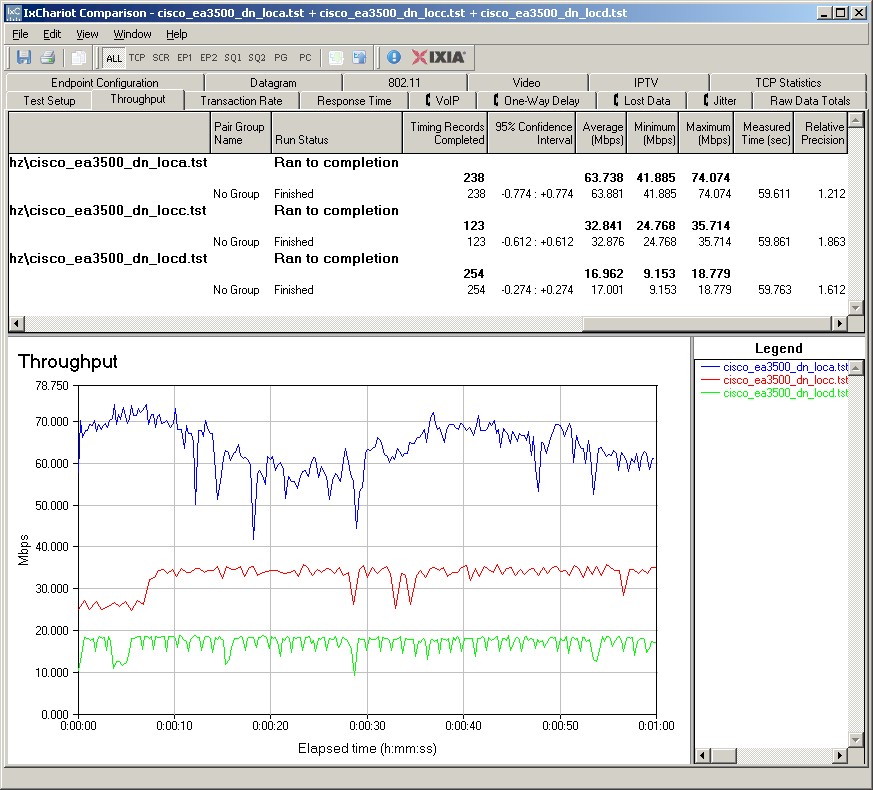Viewport: 873px width, 790px height.
Task: Toggle the TCP filter button
Action: point(137,57)
